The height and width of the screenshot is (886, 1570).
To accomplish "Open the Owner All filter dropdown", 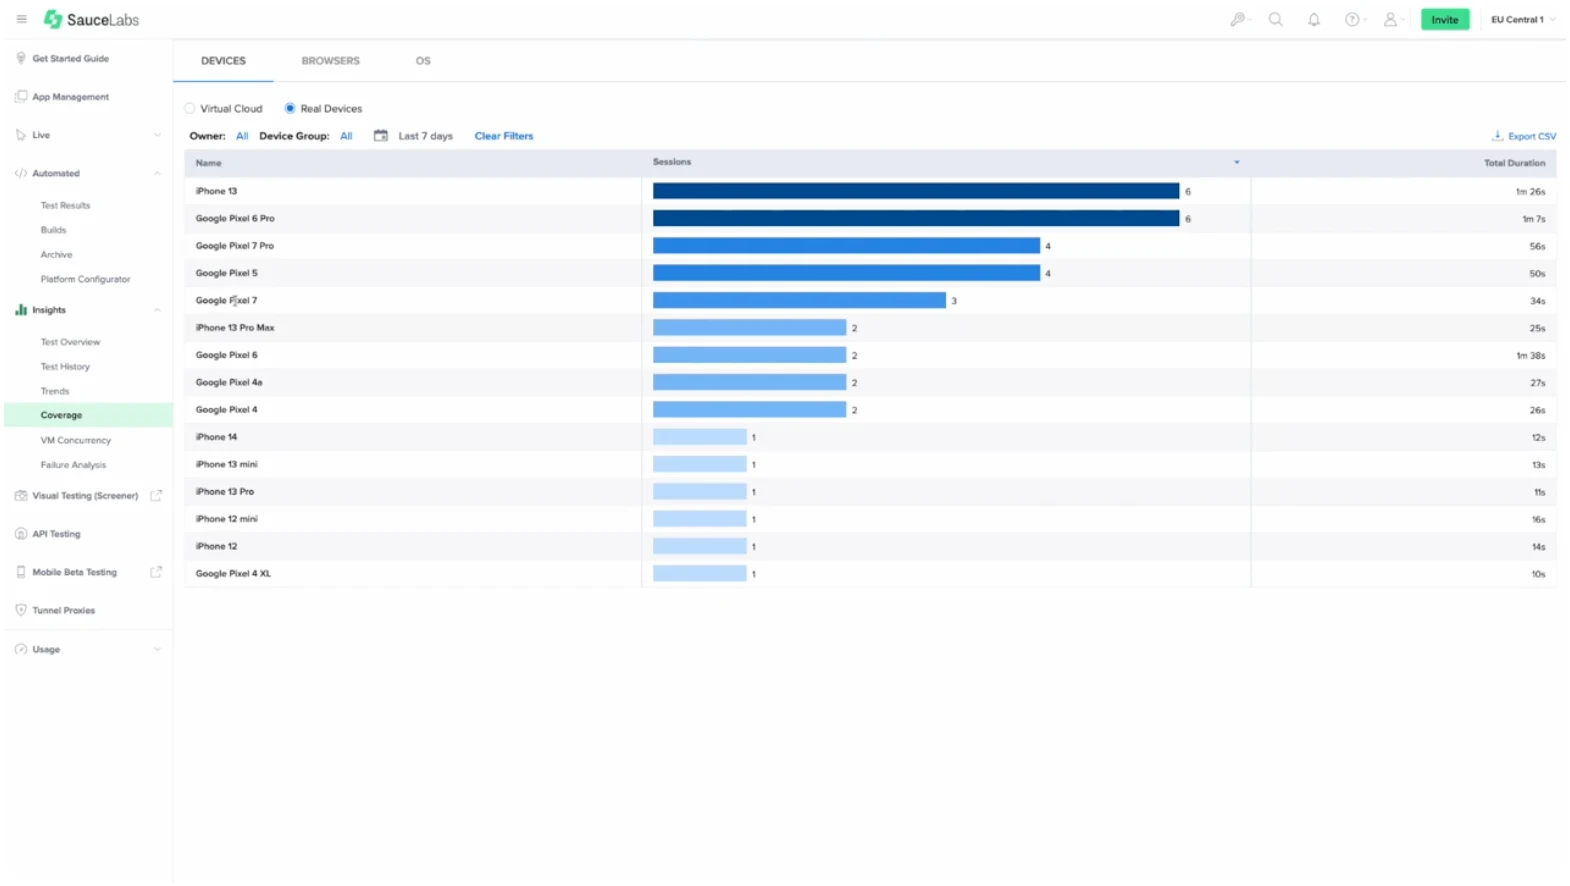I will coord(242,136).
